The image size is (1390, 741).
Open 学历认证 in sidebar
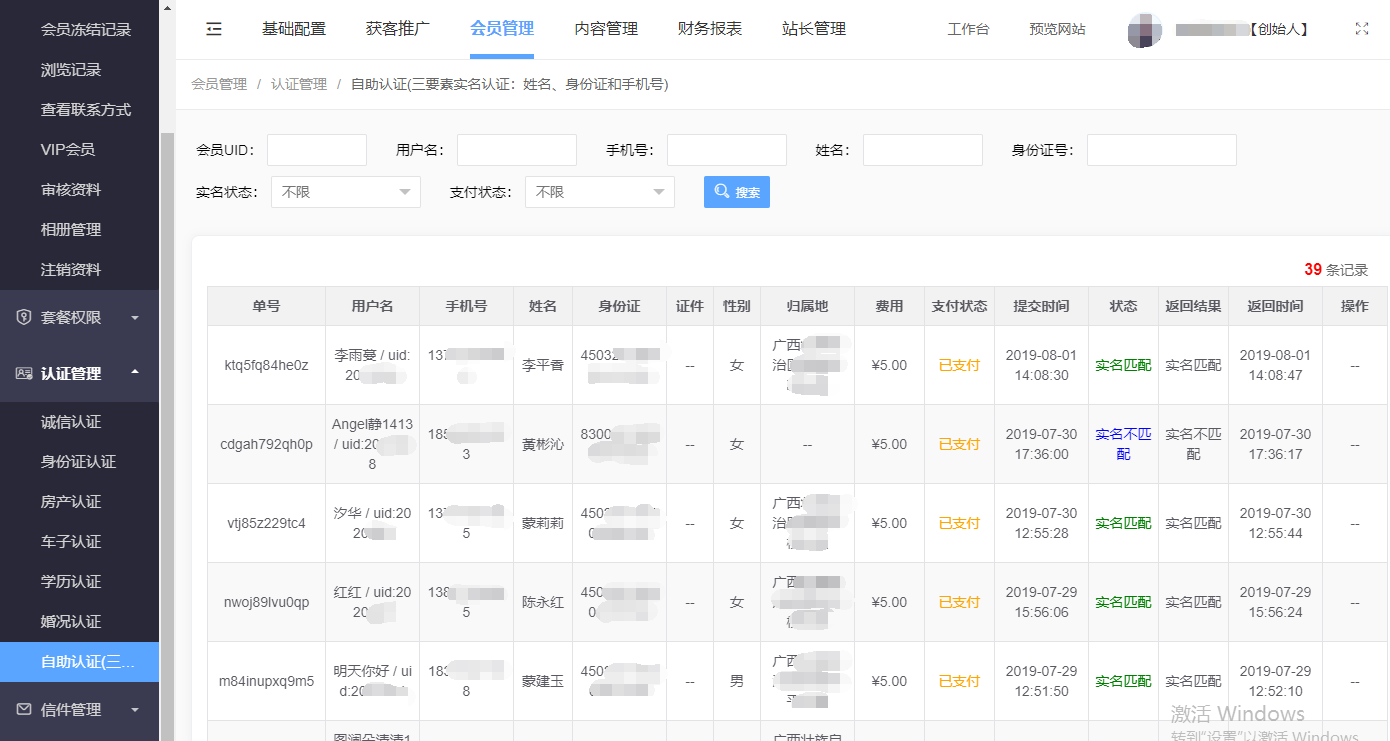point(71,582)
